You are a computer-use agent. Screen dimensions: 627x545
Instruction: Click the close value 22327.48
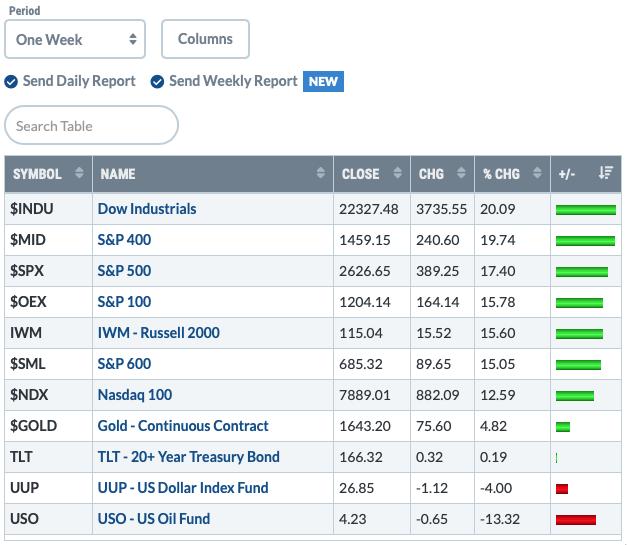click(x=369, y=209)
